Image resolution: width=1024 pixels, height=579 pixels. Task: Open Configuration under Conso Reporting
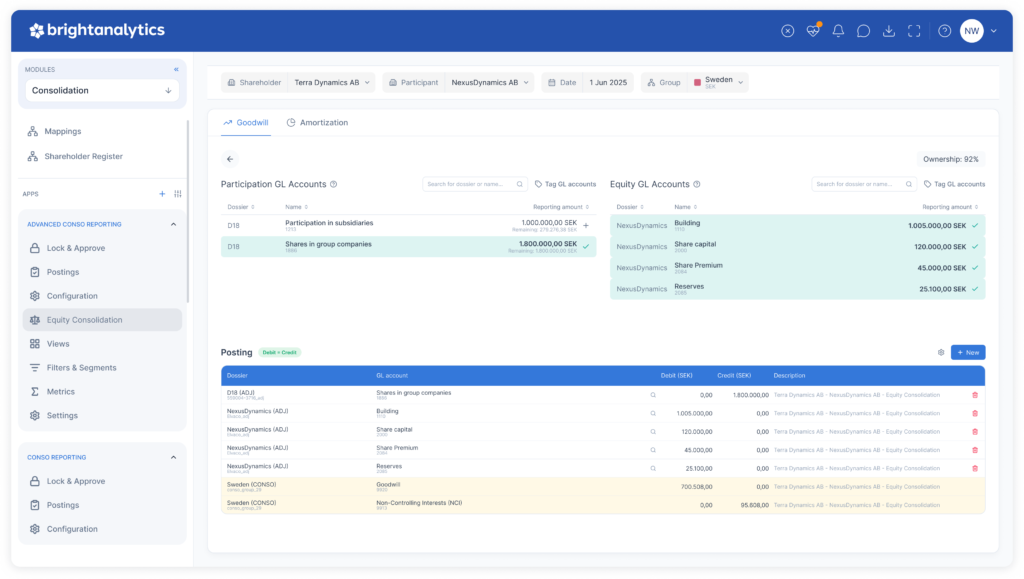(72, 529)
